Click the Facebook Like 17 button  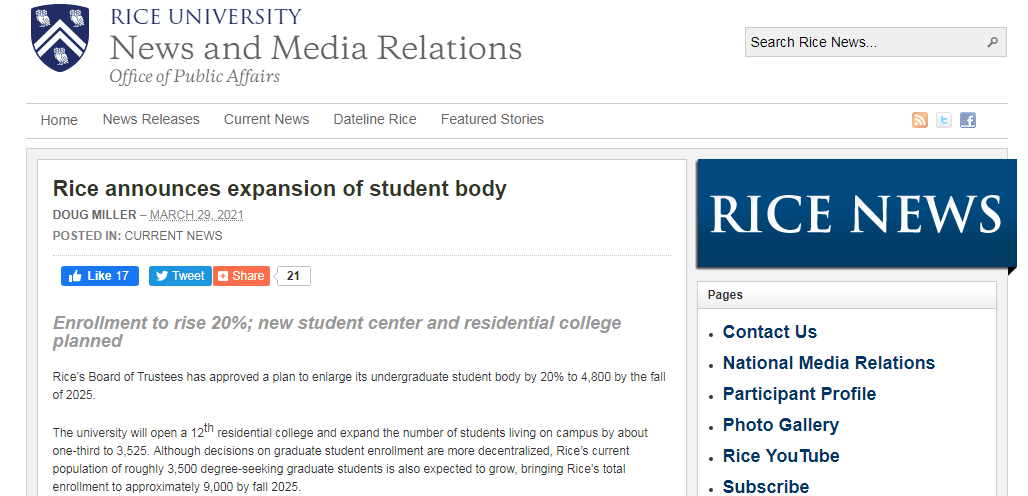click(100, 276)
